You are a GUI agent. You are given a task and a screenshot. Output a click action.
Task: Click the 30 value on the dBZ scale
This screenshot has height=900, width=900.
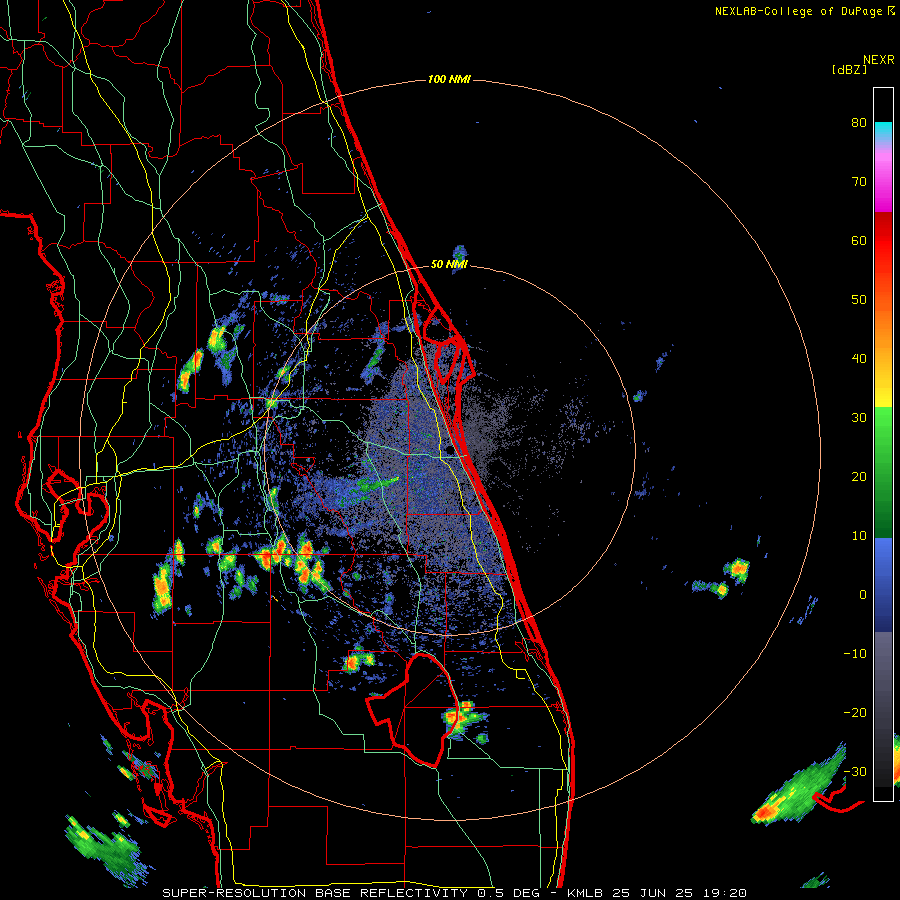859,418
